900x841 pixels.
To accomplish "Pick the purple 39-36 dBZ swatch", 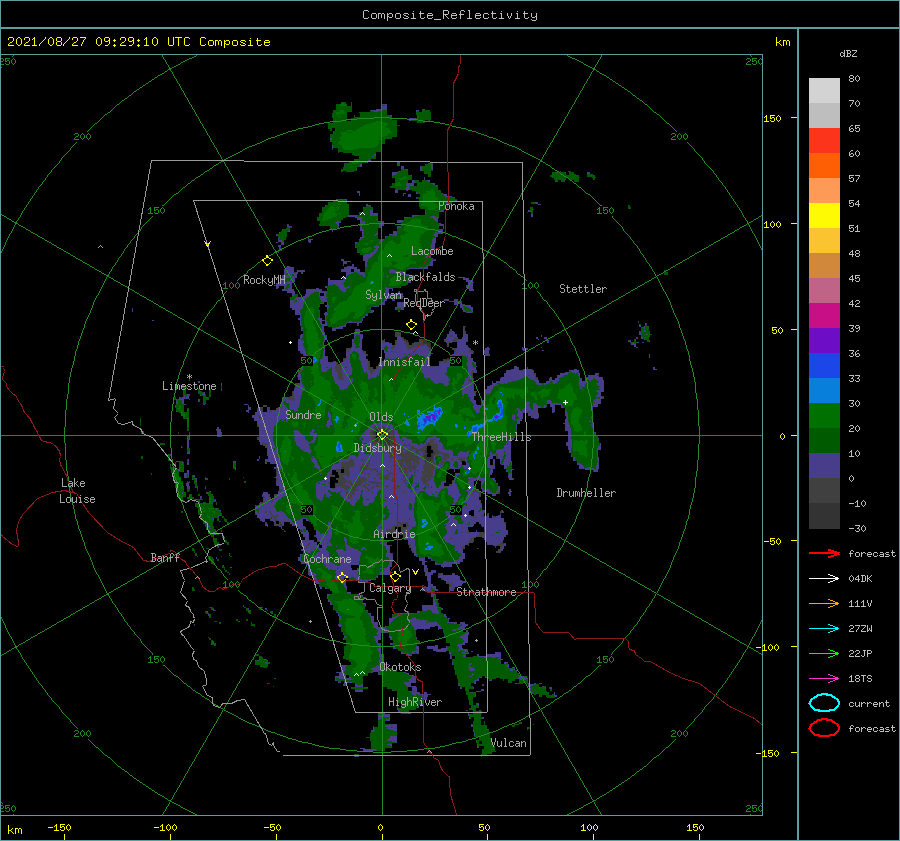I will point(824,341).
